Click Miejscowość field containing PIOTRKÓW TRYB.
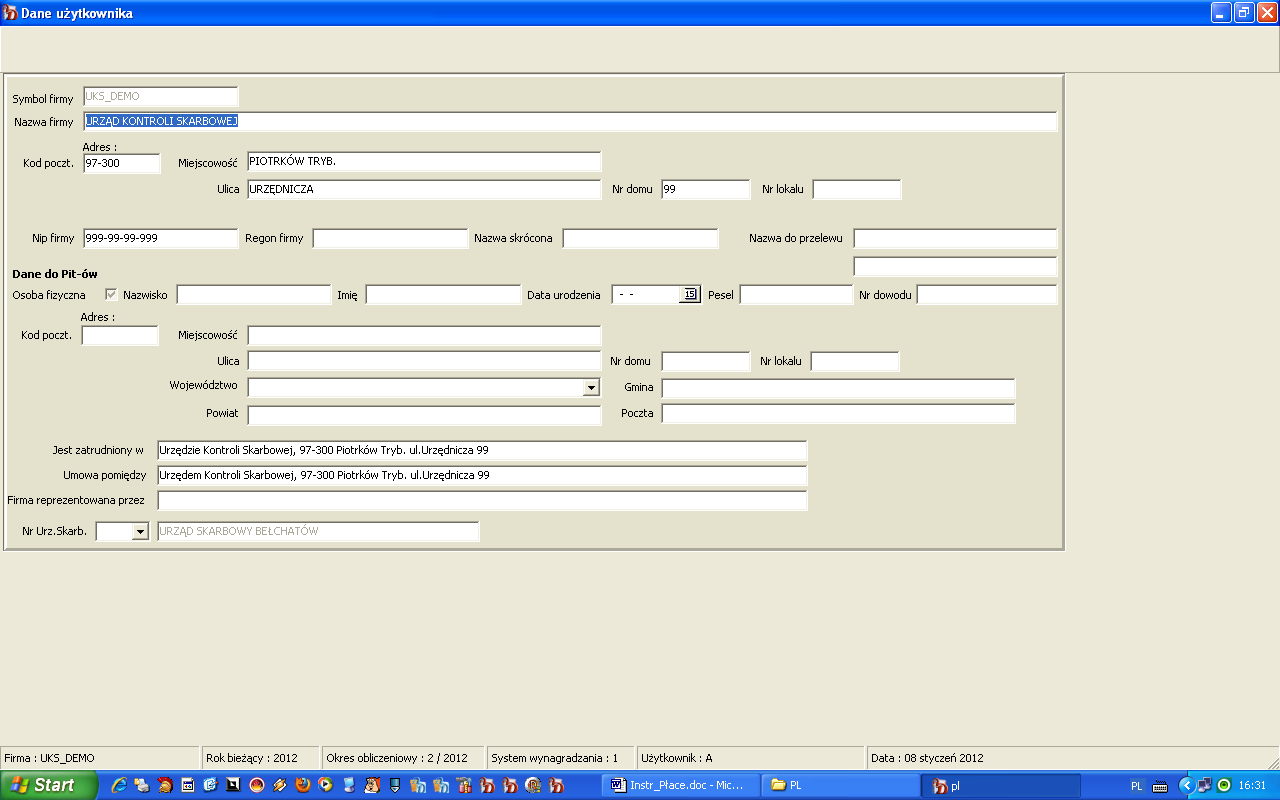 (x=424, y=162)
